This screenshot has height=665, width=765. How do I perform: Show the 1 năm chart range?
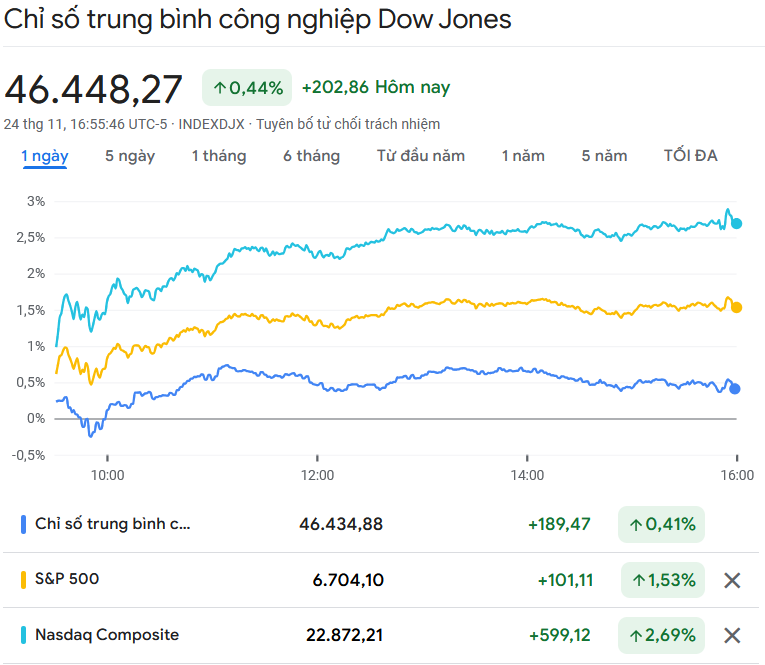pos(523,156)
